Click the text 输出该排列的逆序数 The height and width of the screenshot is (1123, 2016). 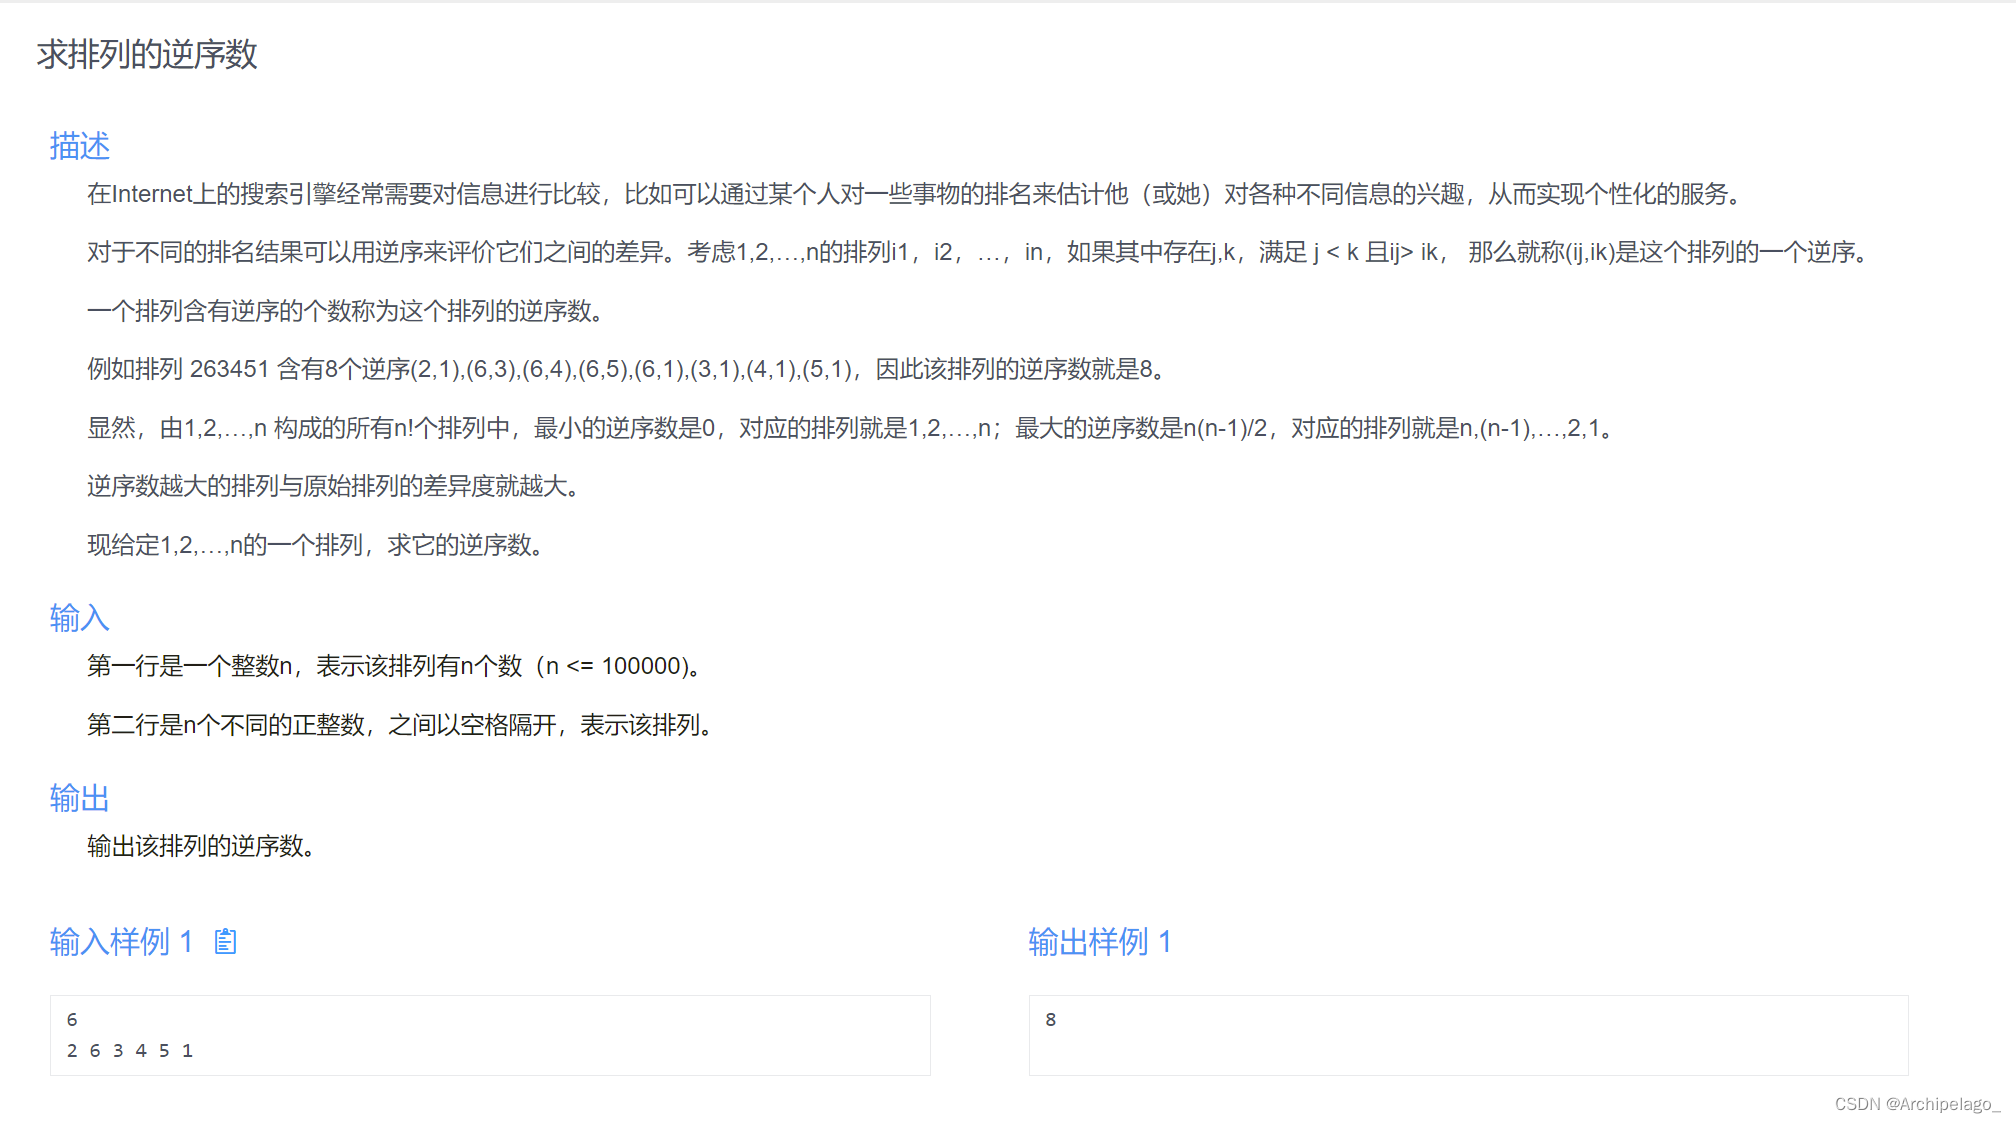coord(202,846)
